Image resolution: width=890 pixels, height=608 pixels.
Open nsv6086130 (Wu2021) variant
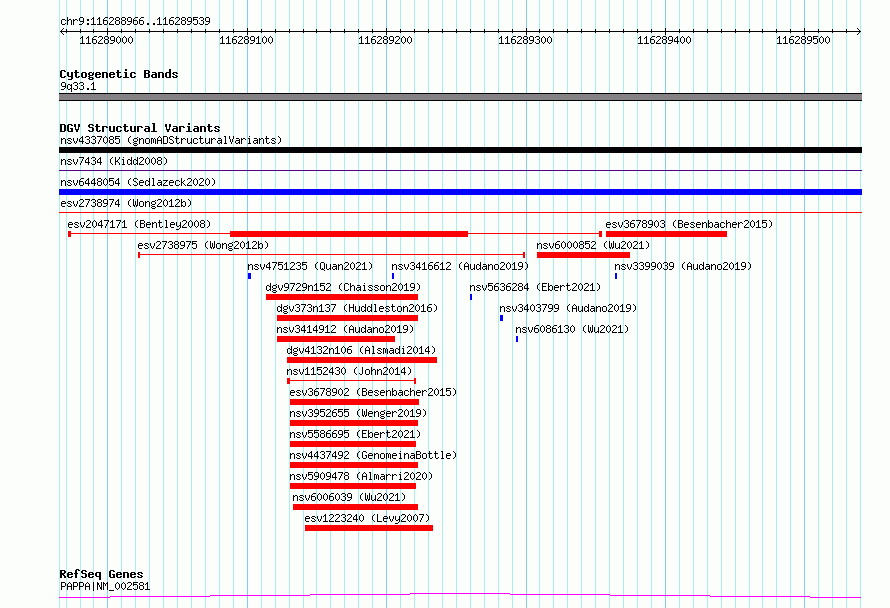click(x=572, y=329)
